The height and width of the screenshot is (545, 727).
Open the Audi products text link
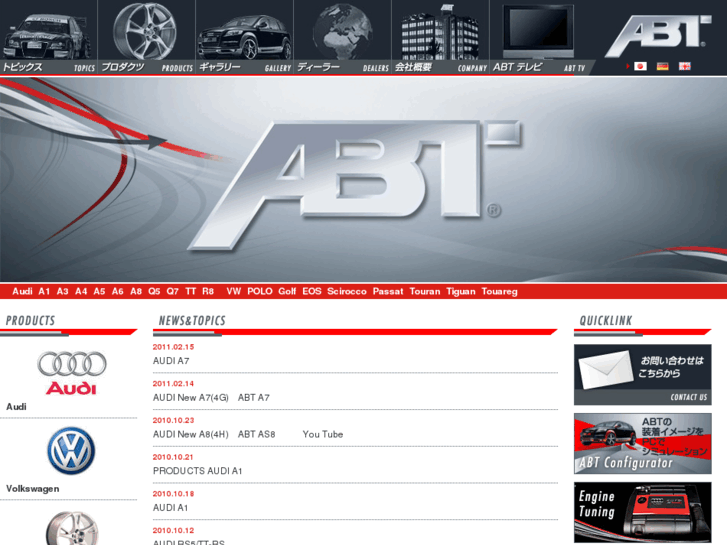[16, 407]
